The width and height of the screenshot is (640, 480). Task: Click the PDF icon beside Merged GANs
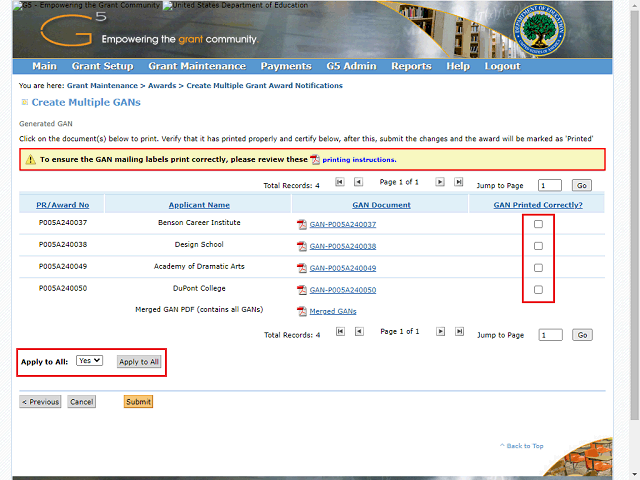[301, 311]
